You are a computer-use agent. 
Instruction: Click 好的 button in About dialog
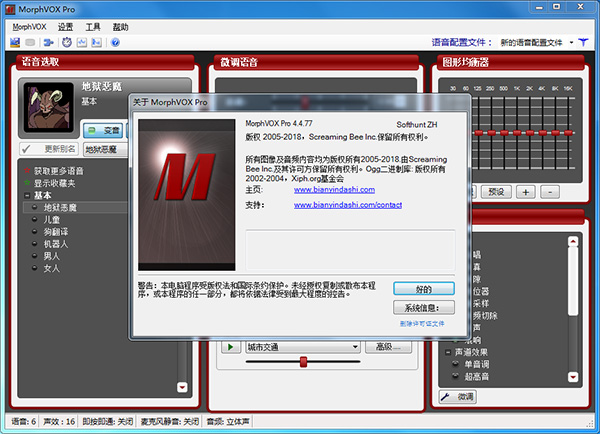click(424, 289)
